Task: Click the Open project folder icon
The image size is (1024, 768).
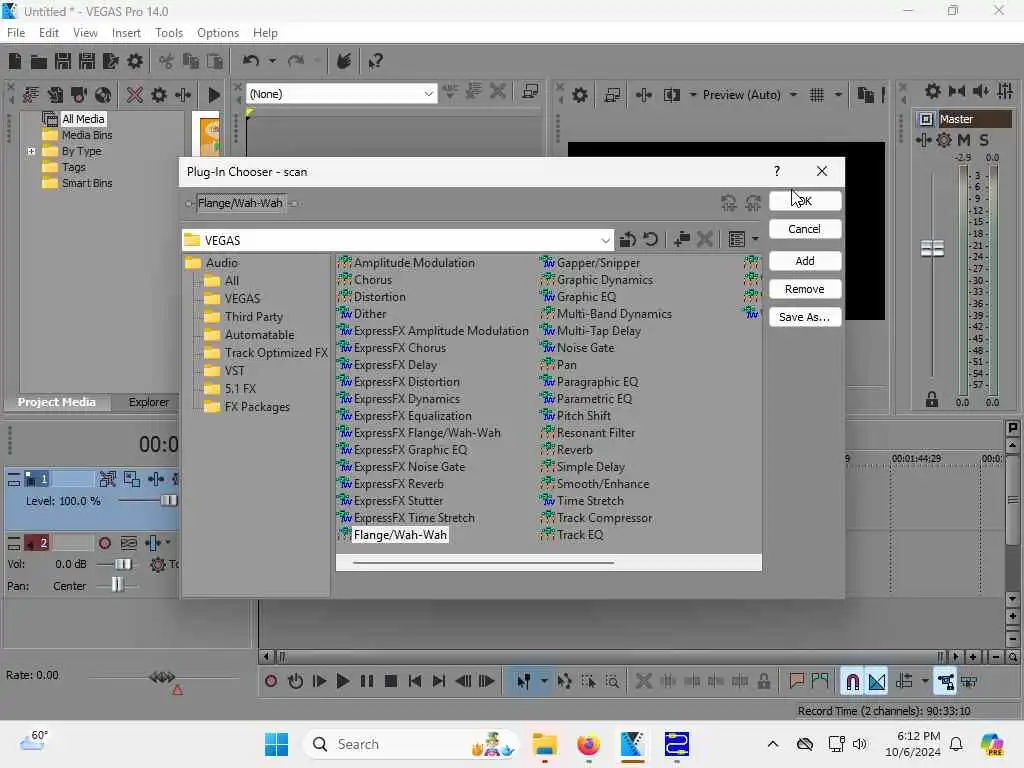Action: tap(39, 61)
